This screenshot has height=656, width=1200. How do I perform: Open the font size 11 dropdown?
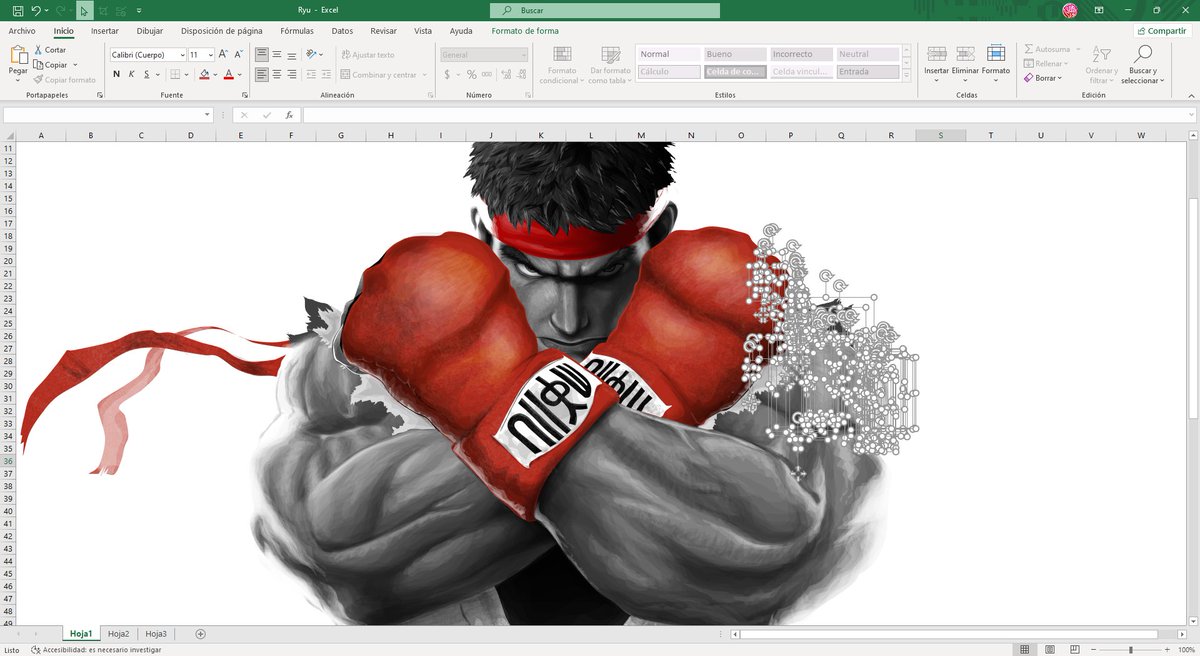210,55
